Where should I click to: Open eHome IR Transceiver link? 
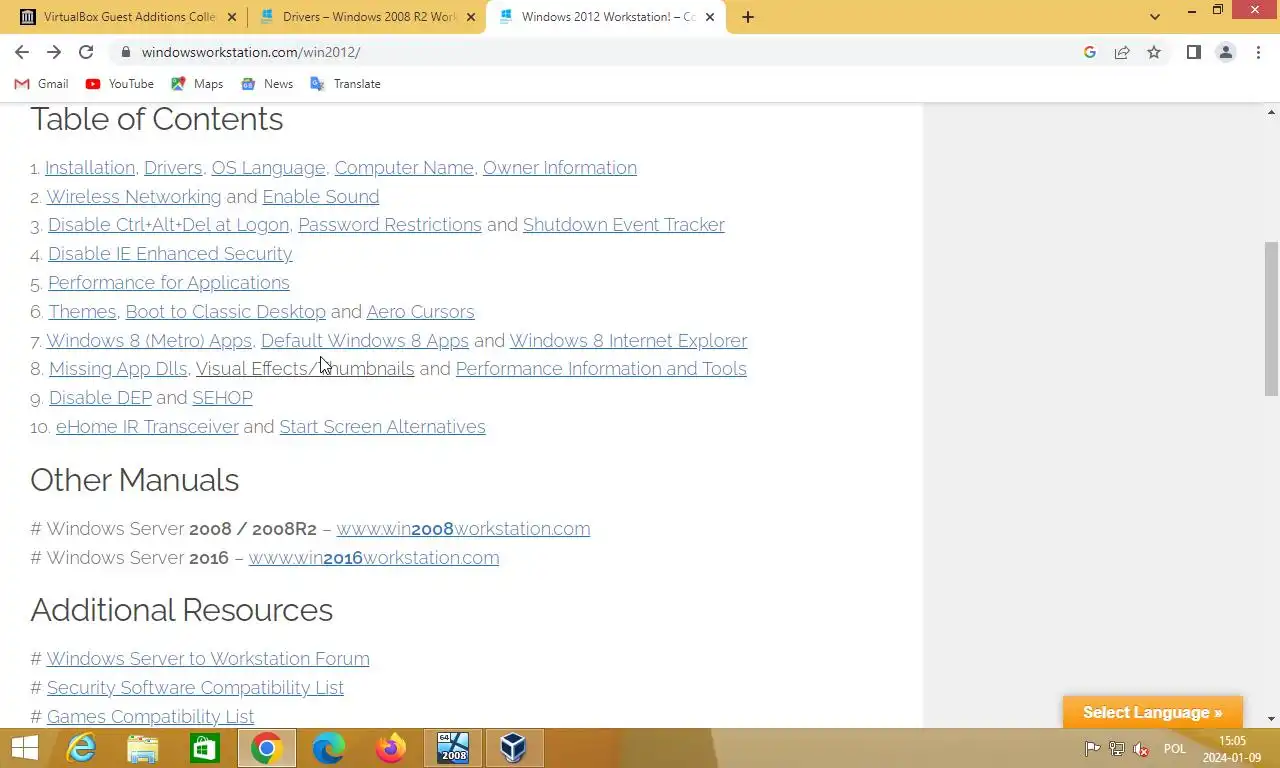tap(147, 427)
